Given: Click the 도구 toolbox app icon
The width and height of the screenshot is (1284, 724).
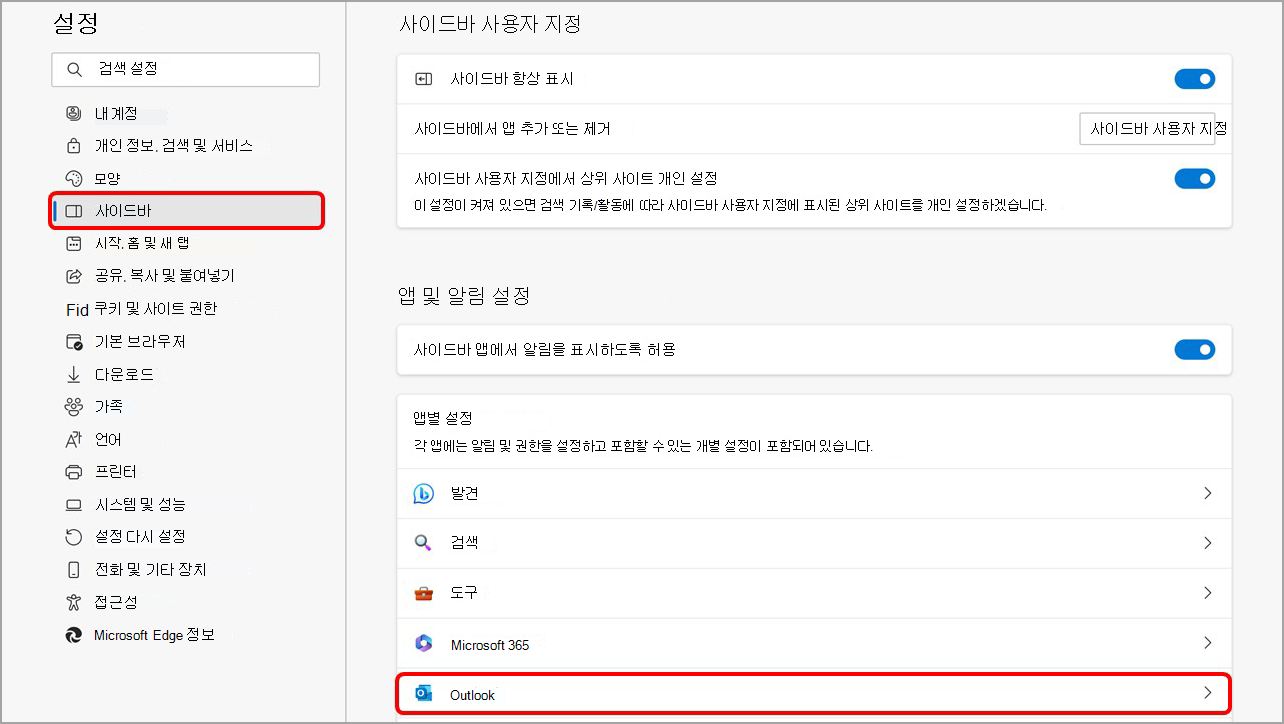Looking at the screenshot, I should (424, 593).
